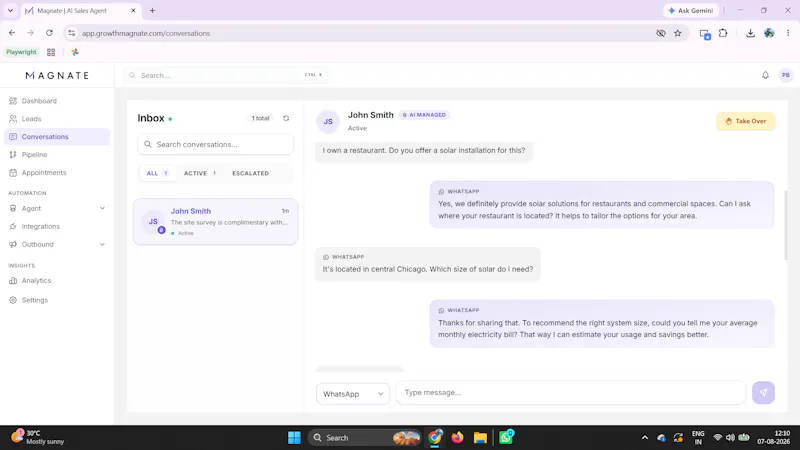Click message about central Chicago location
The height and width of the screenshot is (450, 800).
click(x=428, y=264)
